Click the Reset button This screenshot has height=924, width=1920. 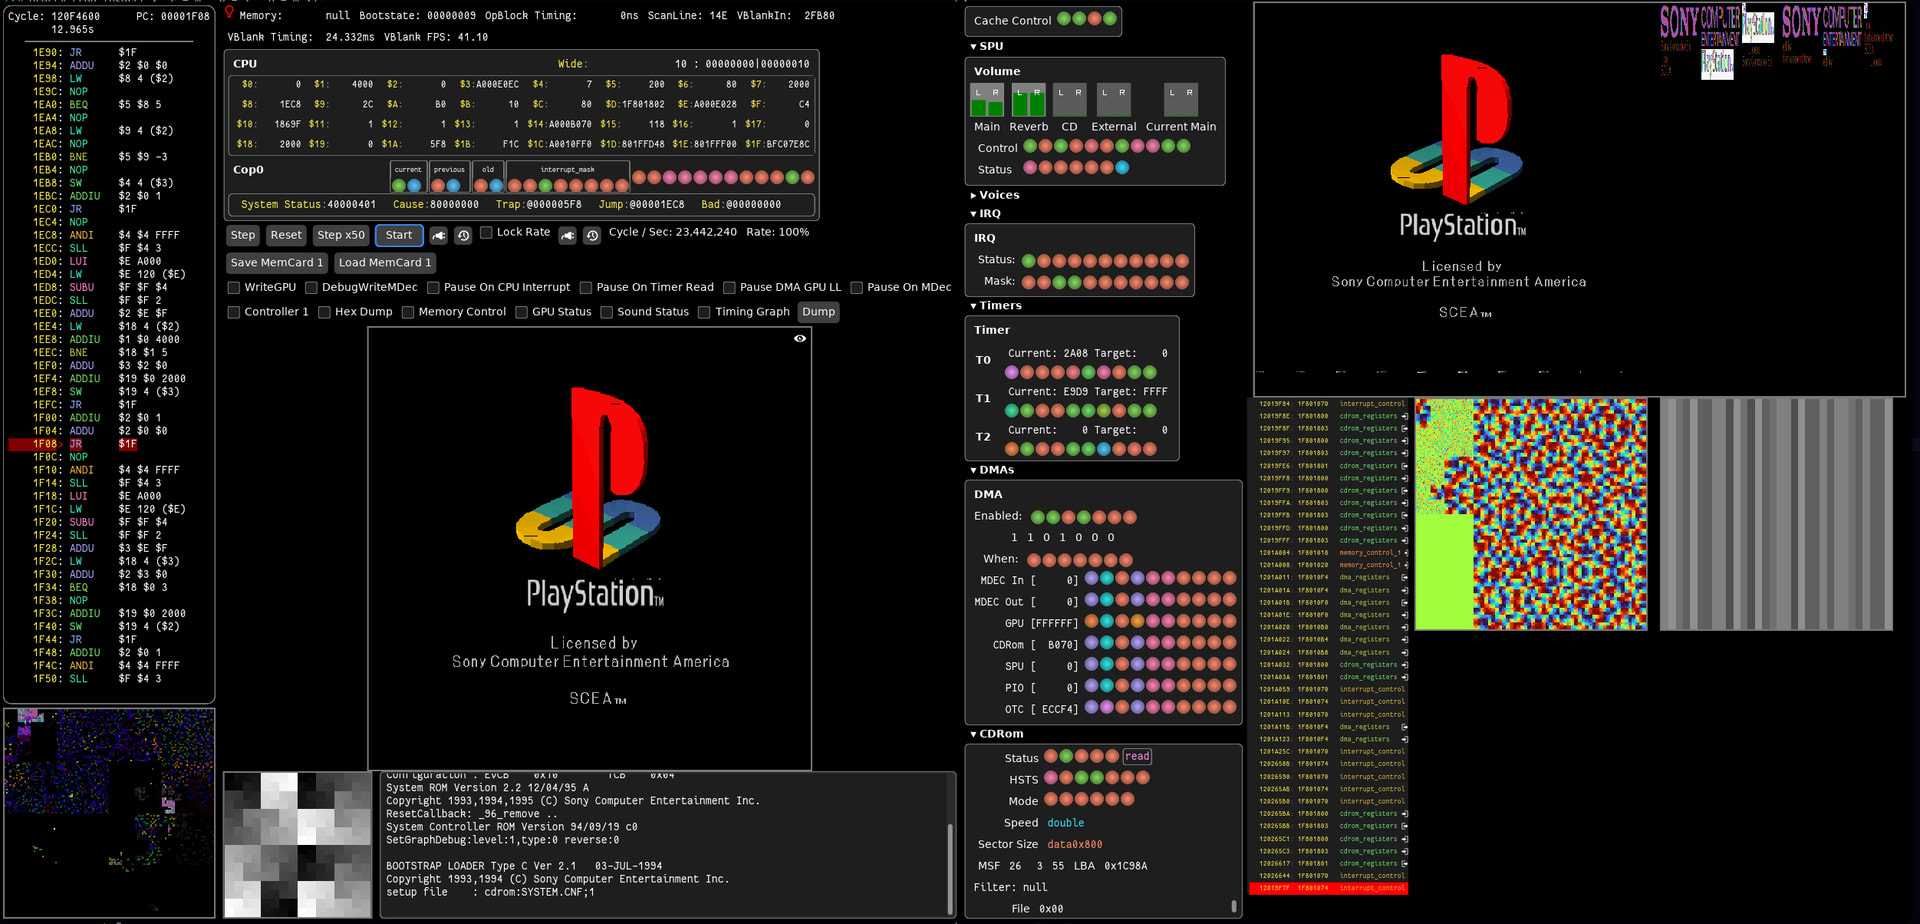[x=286, y=236]
